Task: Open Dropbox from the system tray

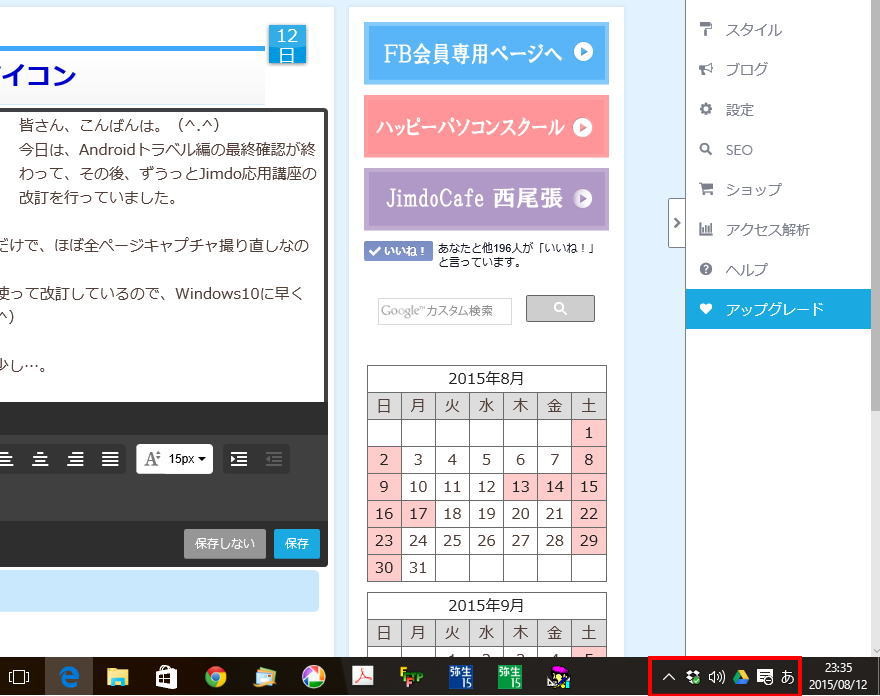Action: 693,677
